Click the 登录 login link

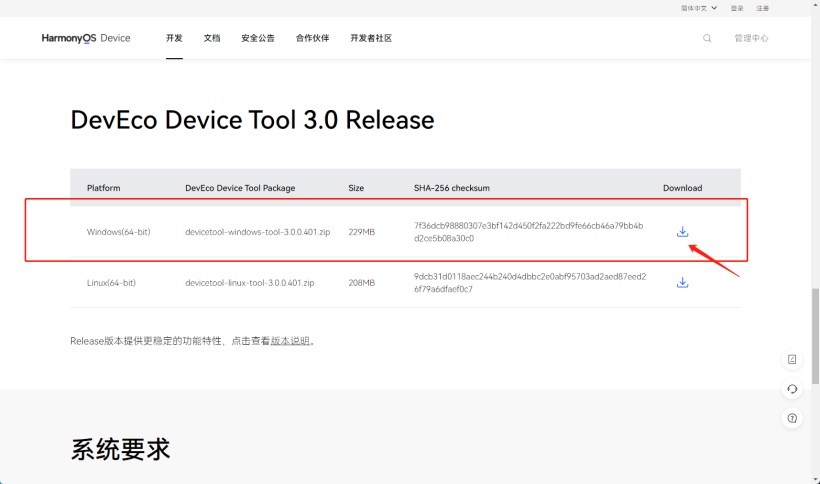(737, 7)
